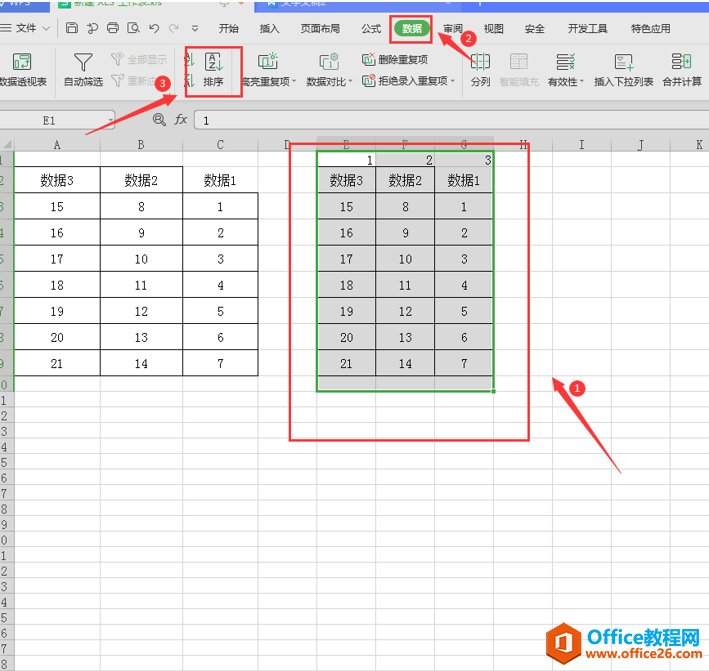This screenshot has width=709, height=671.
Task: Click cell G8 containing 6
Action: point(463,337)
